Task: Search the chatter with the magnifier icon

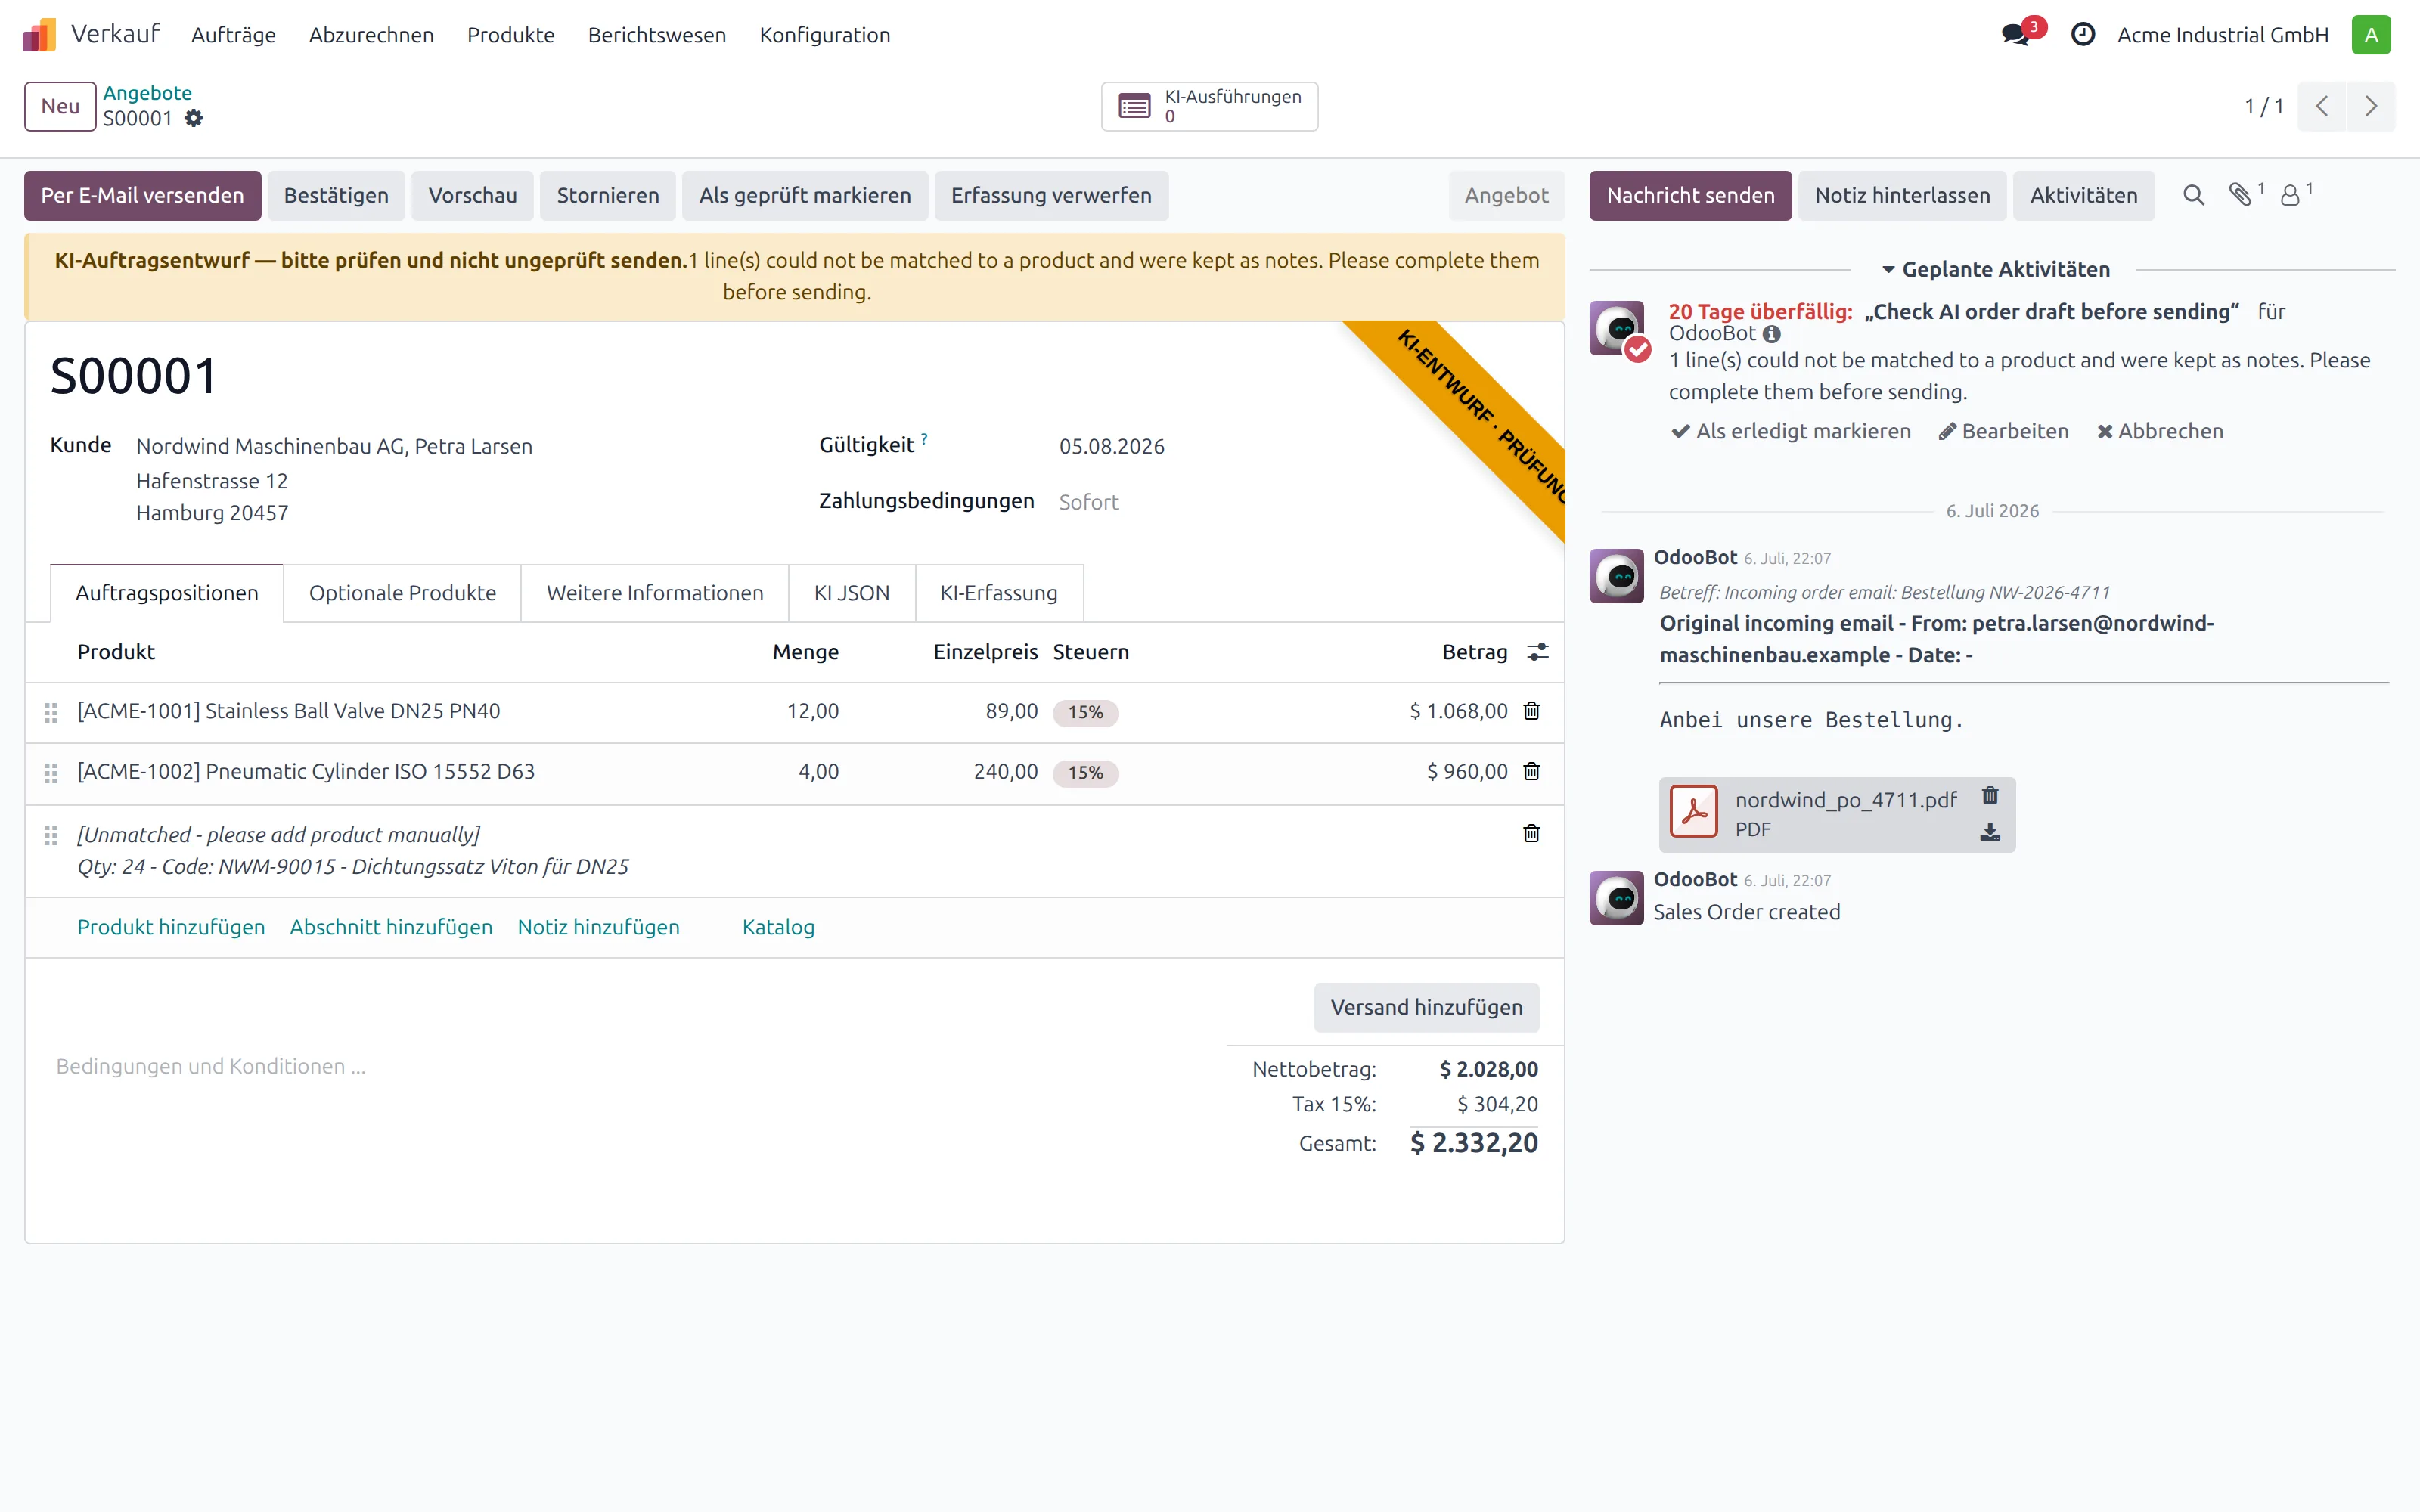Action: click(x=2193, y=195)
